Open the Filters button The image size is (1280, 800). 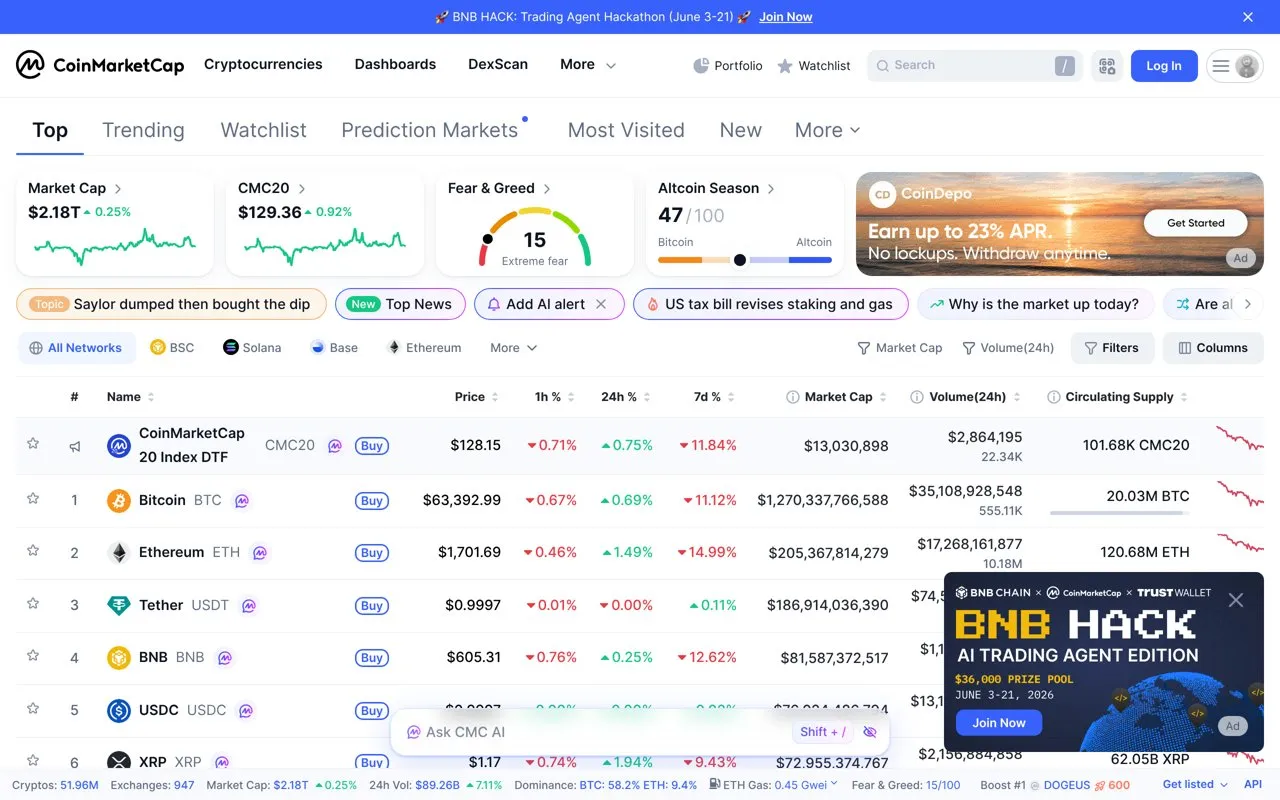click(x=1112, y=348)
